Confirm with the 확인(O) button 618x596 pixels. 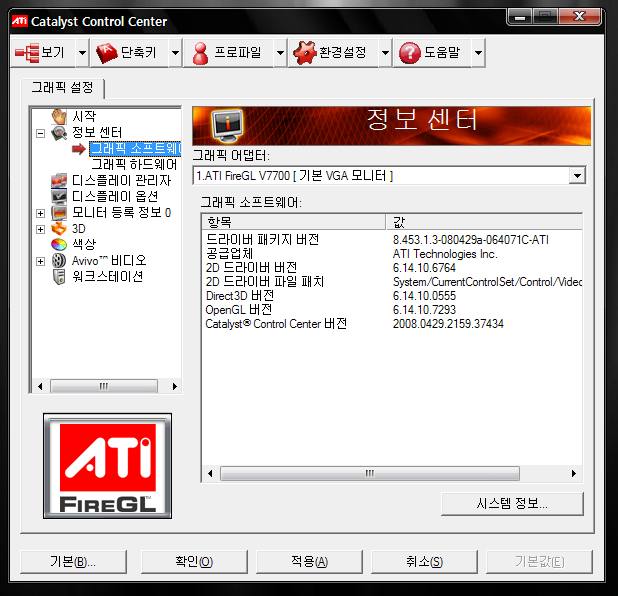pos(194,562)
